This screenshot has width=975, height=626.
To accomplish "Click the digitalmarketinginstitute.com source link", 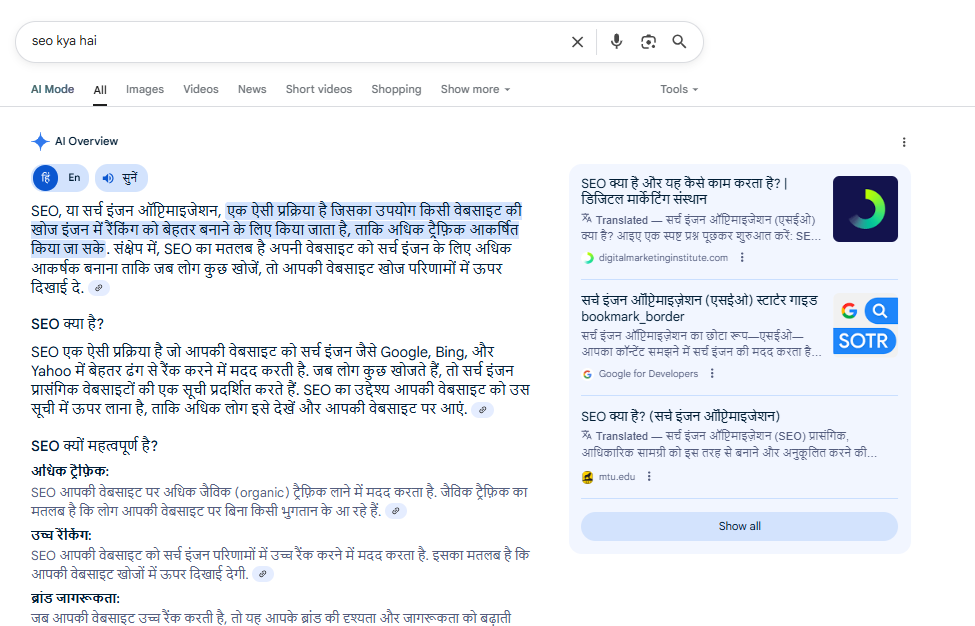I will pos(663,257).
